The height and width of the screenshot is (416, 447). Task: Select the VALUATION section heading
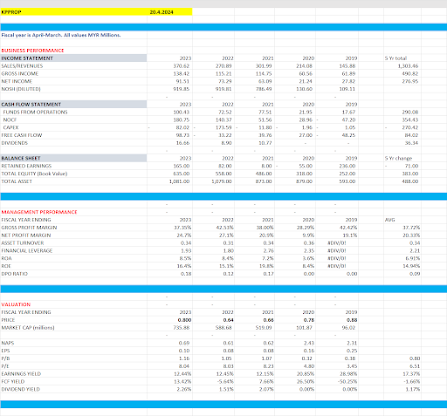(16, 304)
